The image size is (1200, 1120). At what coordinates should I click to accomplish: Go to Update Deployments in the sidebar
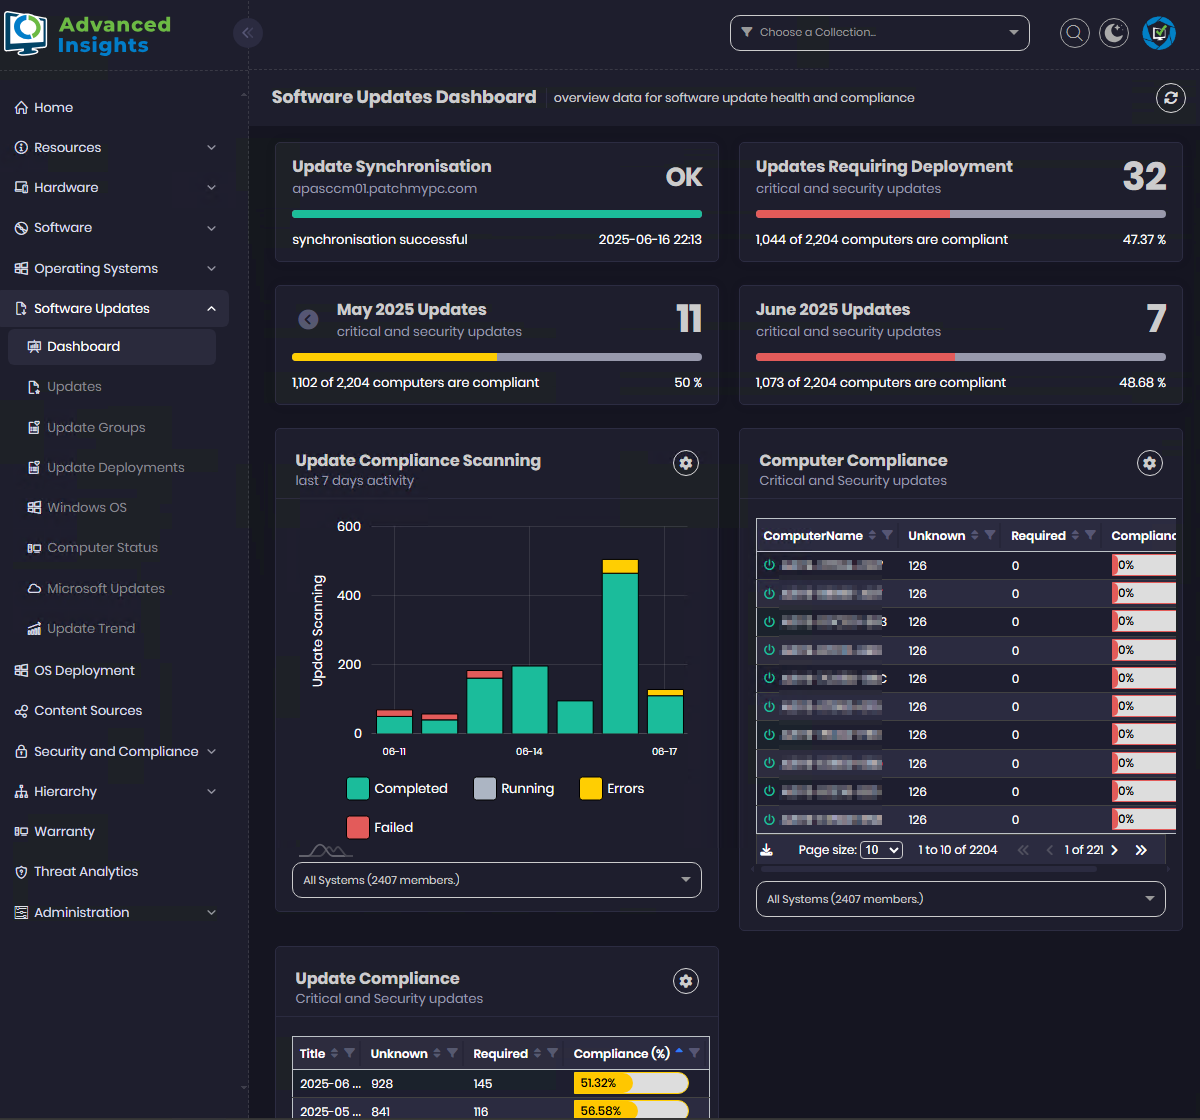pos(115,467)
